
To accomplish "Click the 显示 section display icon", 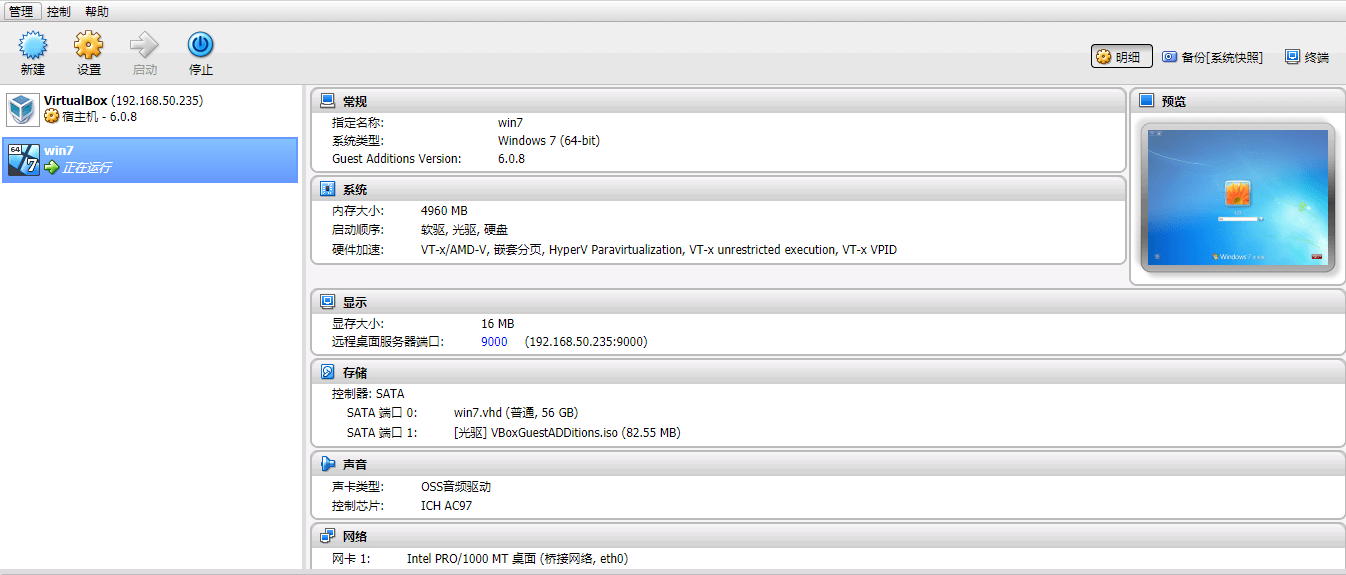I will (x=328, y=301).
